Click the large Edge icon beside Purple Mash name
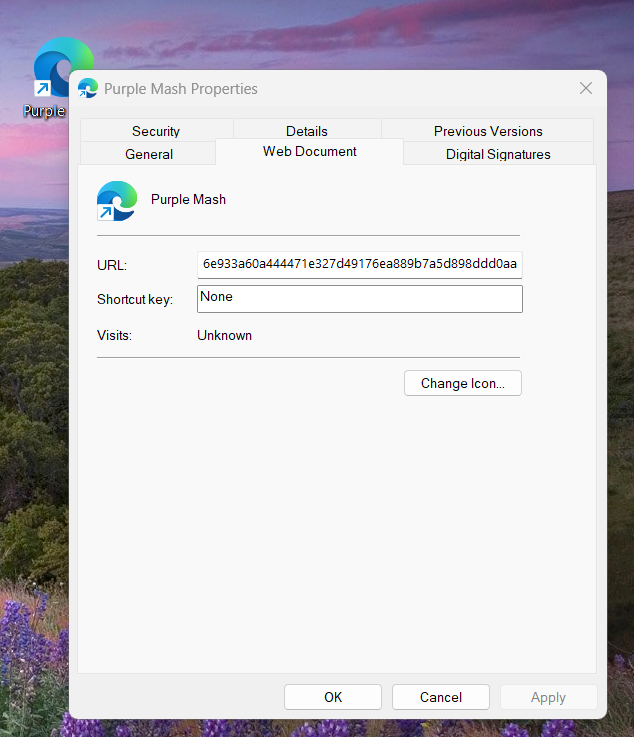 117,200
